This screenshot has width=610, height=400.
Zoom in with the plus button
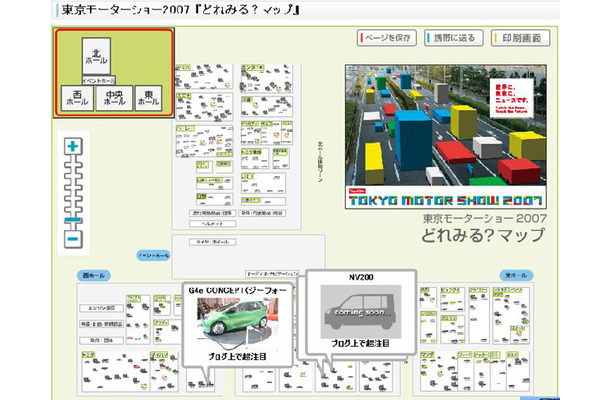pyautogui.click(x=73, y=147)
